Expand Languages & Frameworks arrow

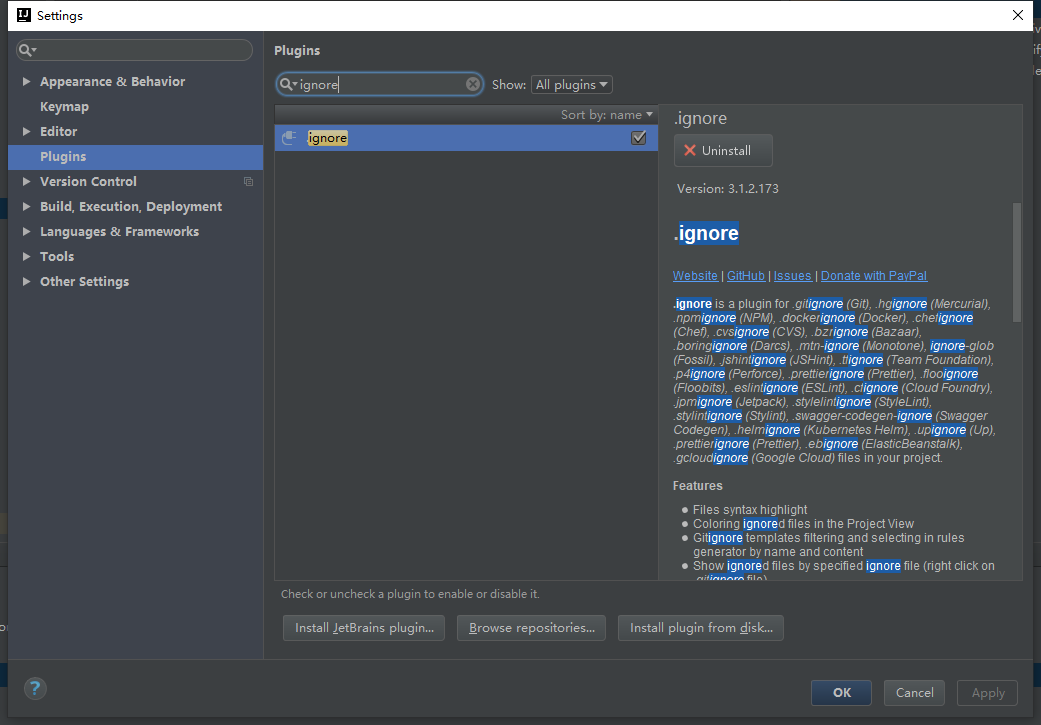(x=27, y=231)
